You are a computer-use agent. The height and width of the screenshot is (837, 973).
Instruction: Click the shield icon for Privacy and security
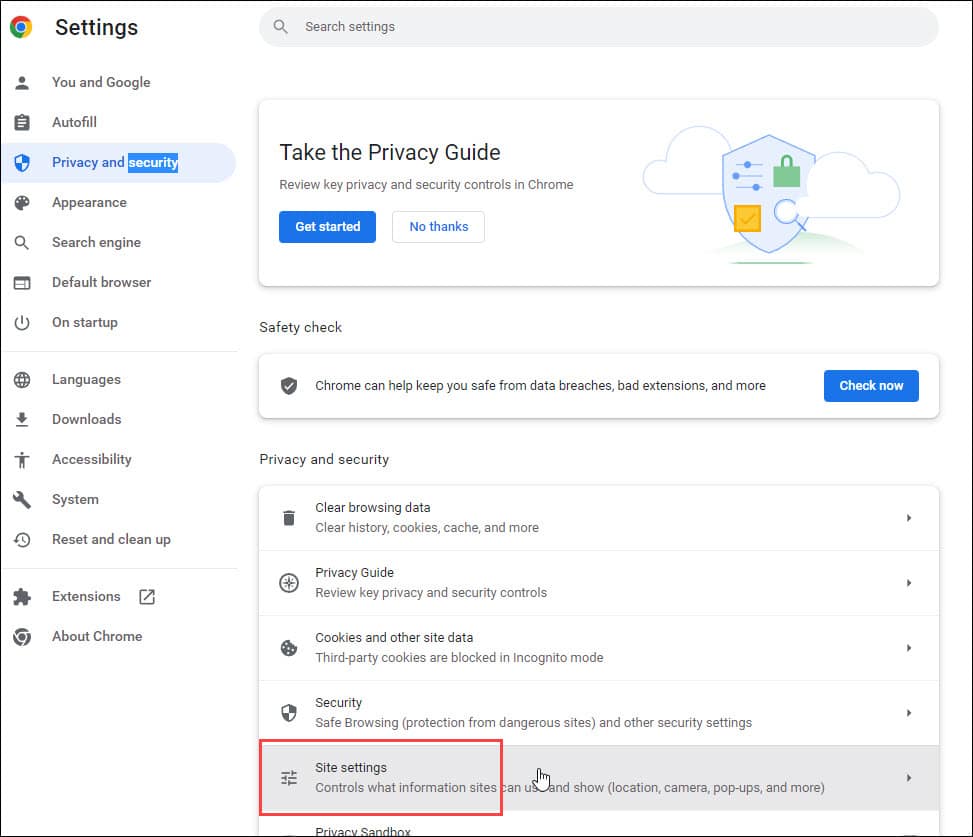point(22,163)
